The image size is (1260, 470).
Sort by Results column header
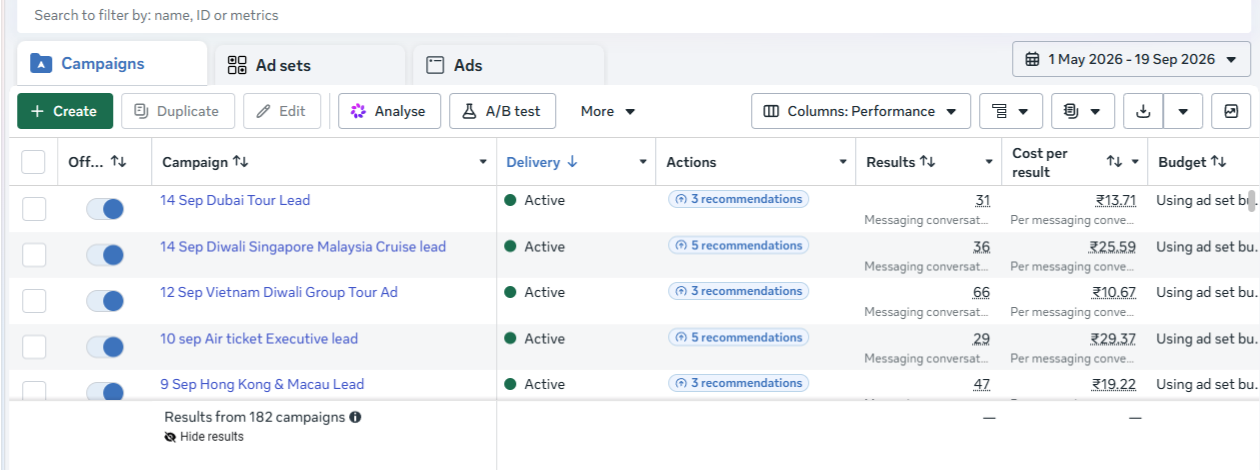pyautogui.click(x=900, y=162)
